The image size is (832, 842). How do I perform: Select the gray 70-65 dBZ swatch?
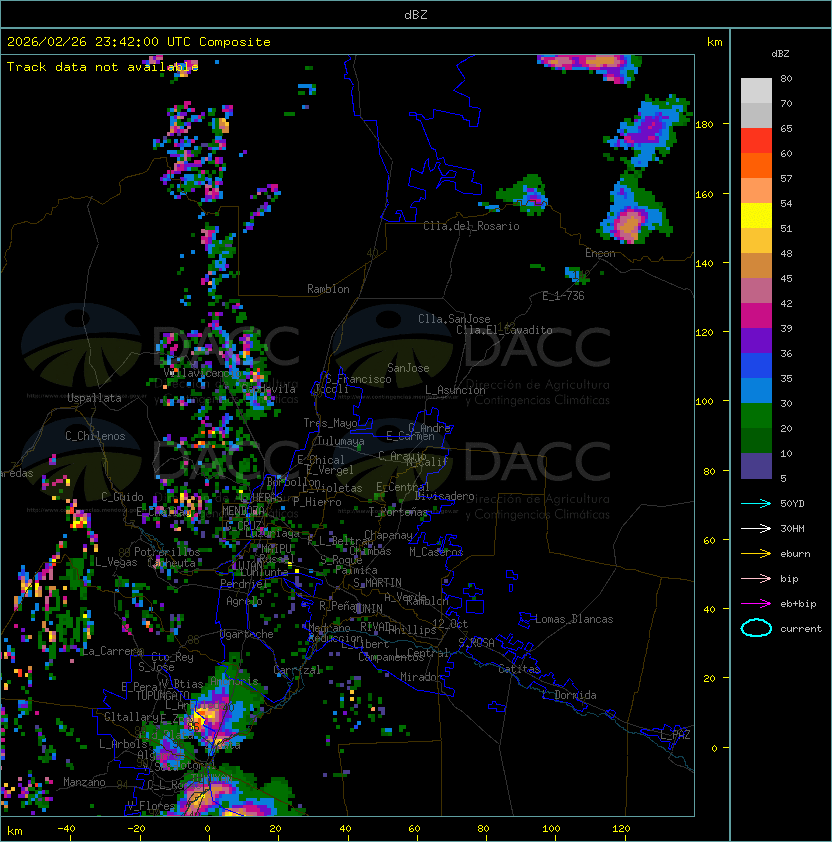pos(756,115)
